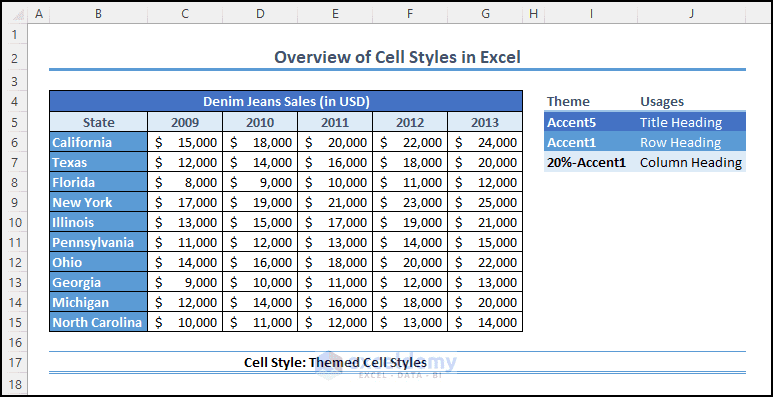Click the '2010' column heading
The width and height of the screenshot is (773, 397).
260,122
